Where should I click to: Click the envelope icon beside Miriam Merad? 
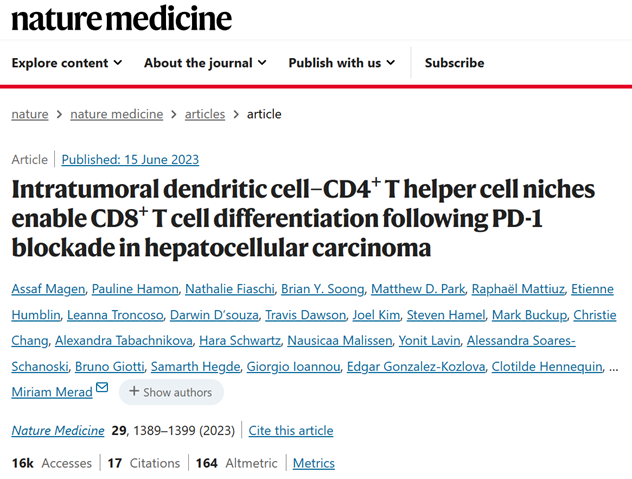[x=102, y=387]
